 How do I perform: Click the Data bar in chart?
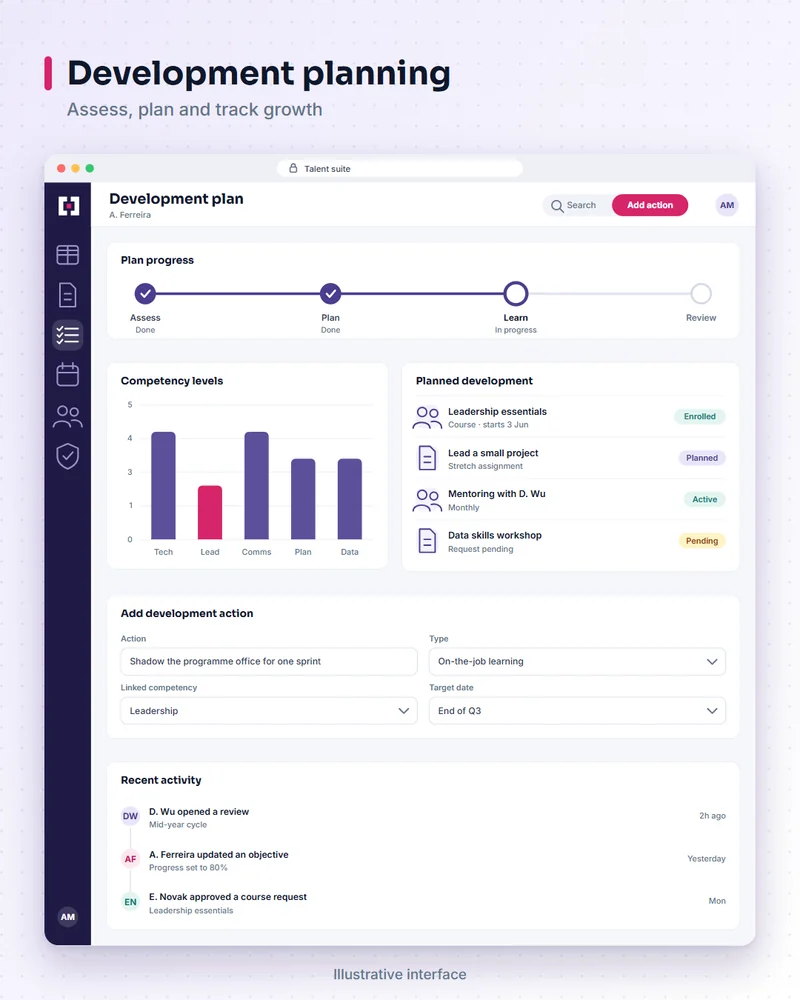point(350,499)
